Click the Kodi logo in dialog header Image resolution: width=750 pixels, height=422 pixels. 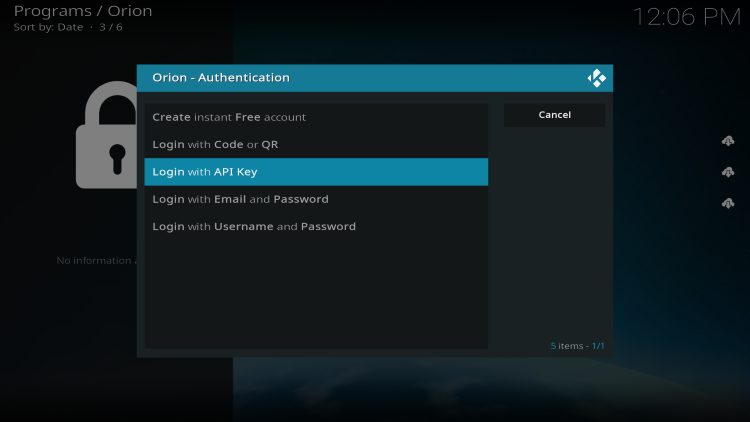(x=596, y=78)
